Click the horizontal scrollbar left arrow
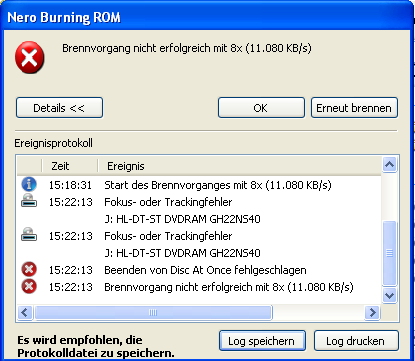Screen dimensions: 415x361 point(25,313)
